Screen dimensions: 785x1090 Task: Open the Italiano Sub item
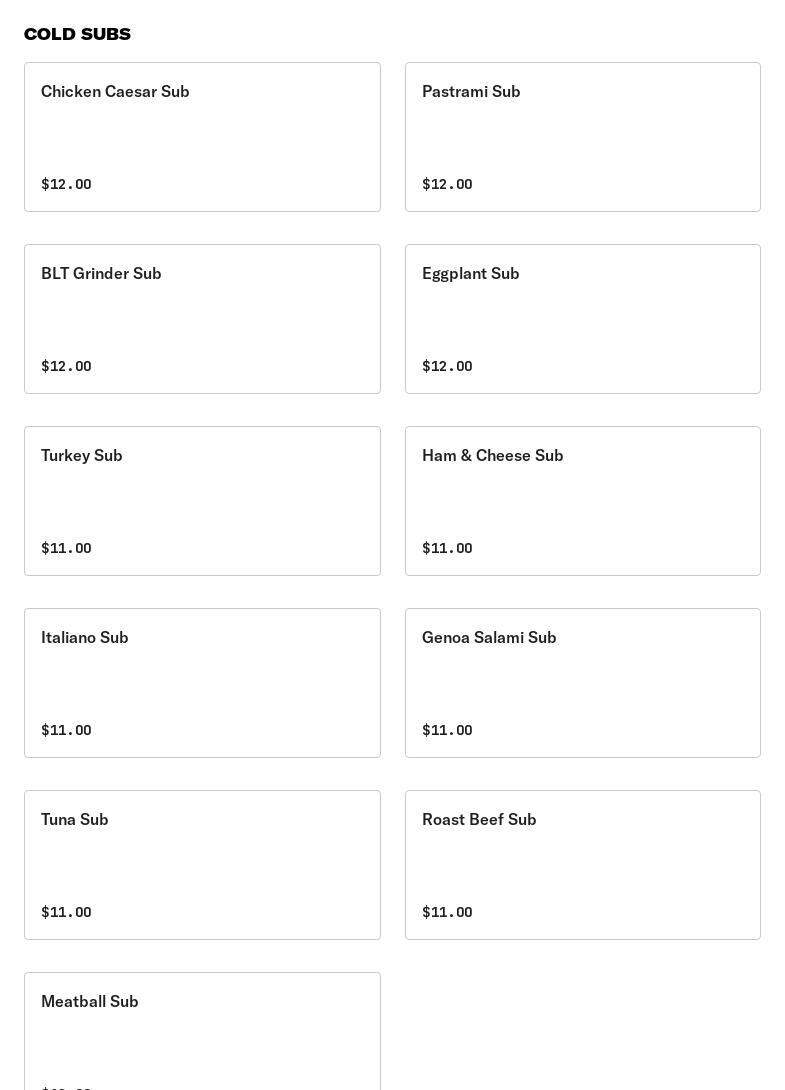coord(202,683)
